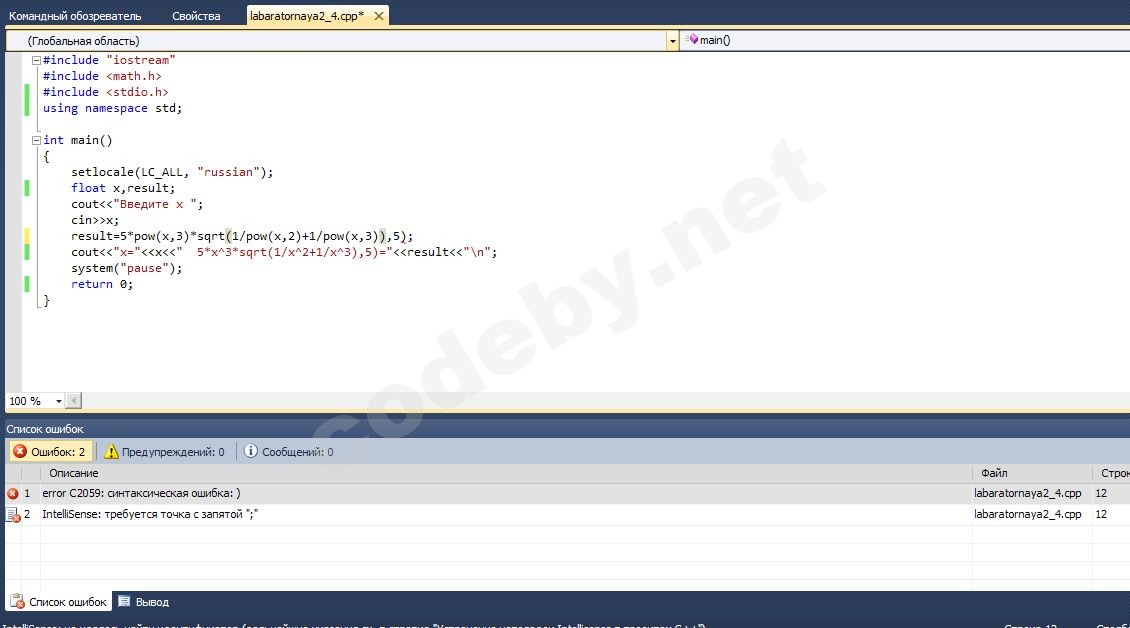
Task: Toggle the Предупреждений: 0 filter
Action: 165,452
